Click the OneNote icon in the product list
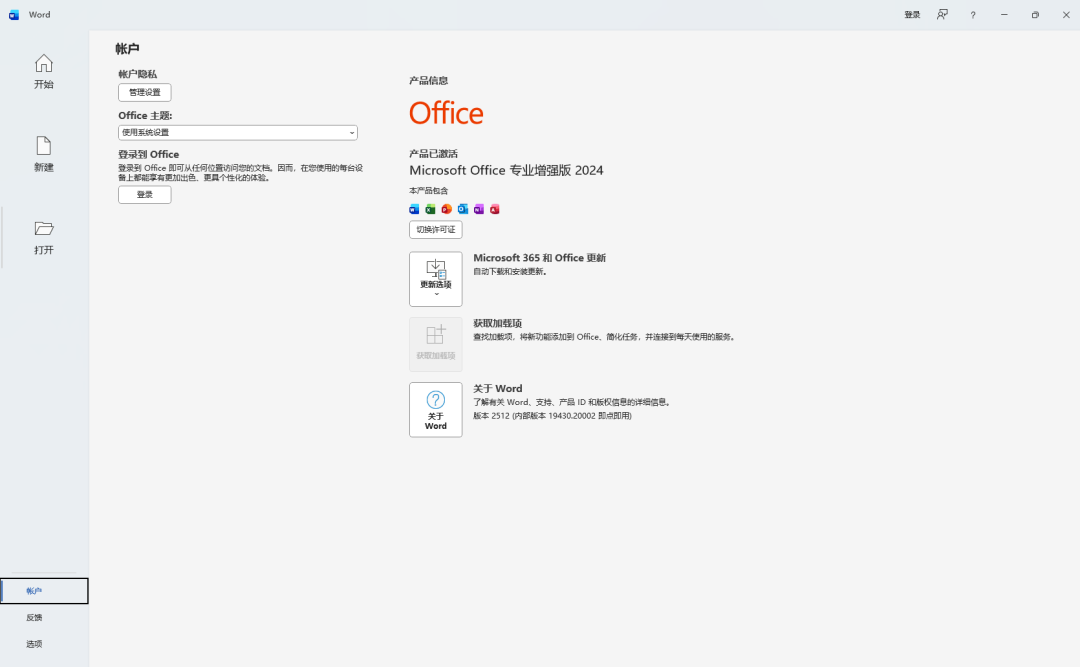1080x667 pixels. pos(478,209)
